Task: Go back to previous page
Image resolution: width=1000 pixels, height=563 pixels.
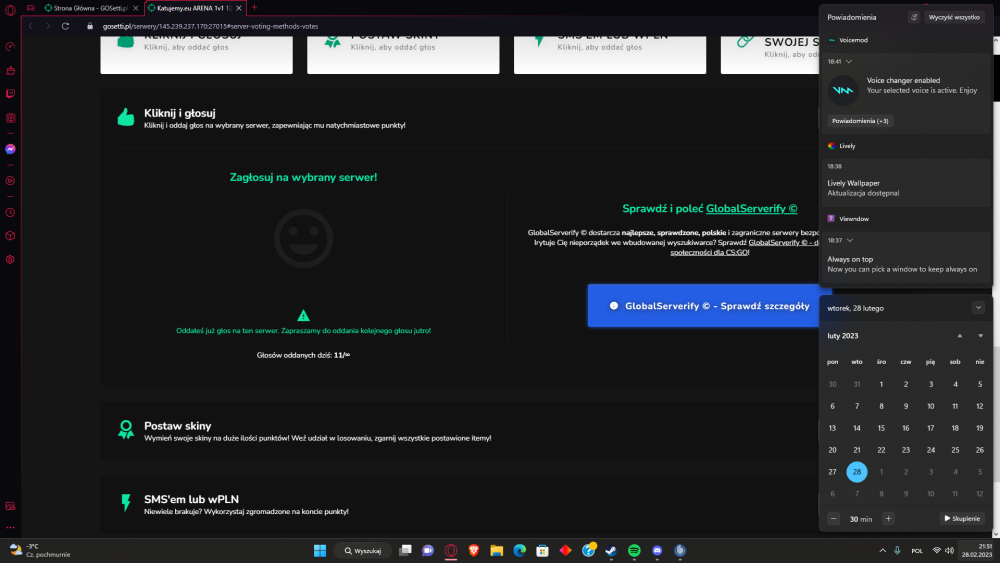Action: 31,26
